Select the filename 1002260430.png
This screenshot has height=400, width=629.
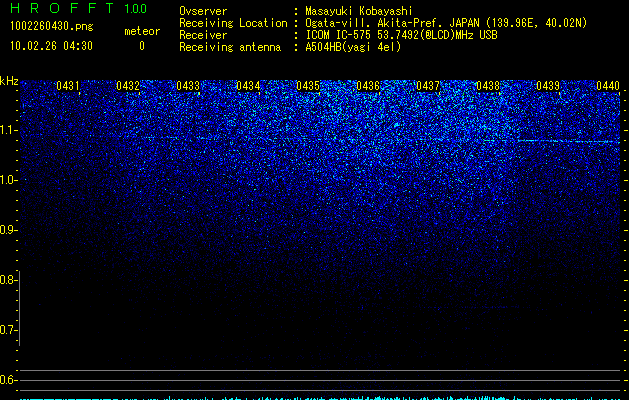click(x=52, y=26)
